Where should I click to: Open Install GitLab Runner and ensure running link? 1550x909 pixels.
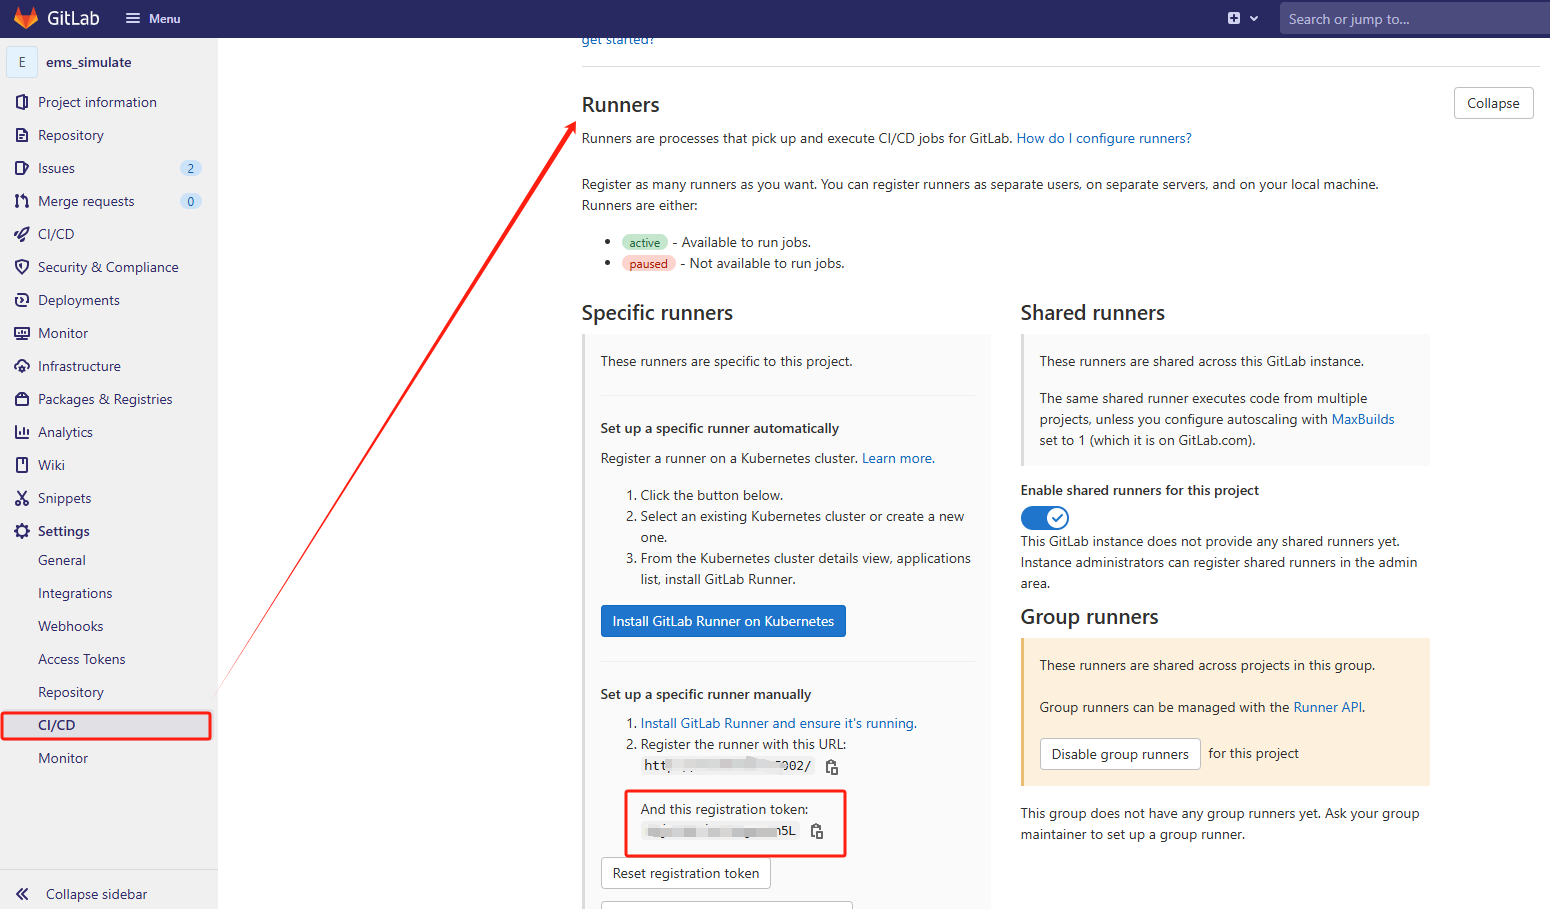(x=777, y=723)
